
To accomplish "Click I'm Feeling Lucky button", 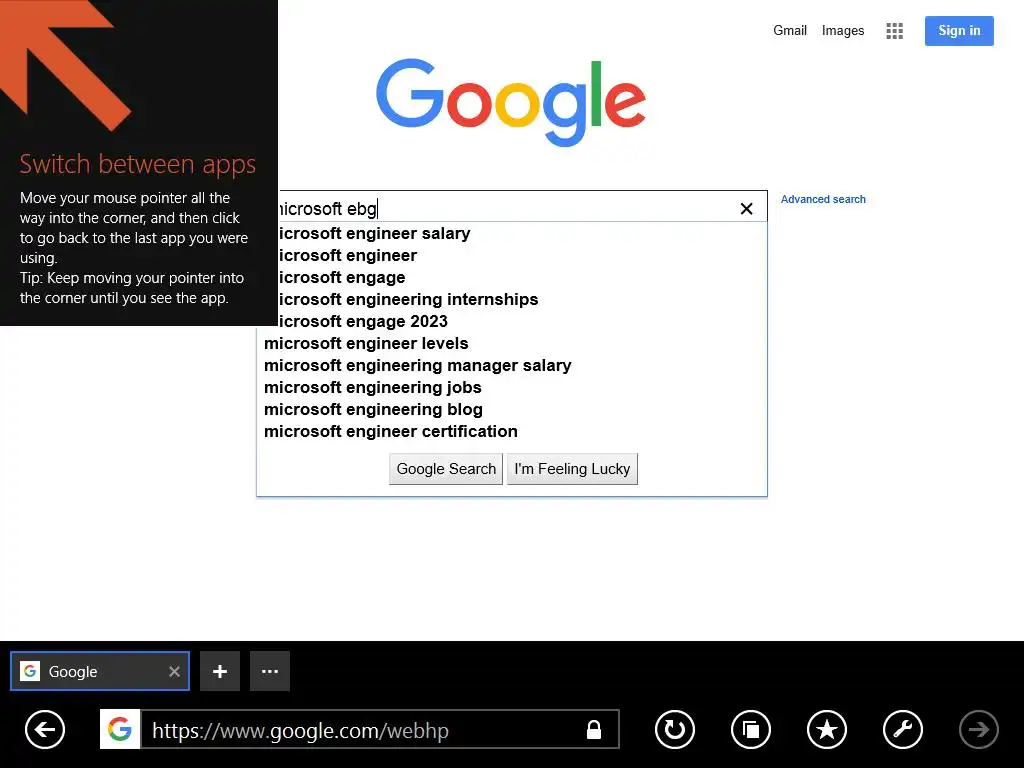I will 572,469.
